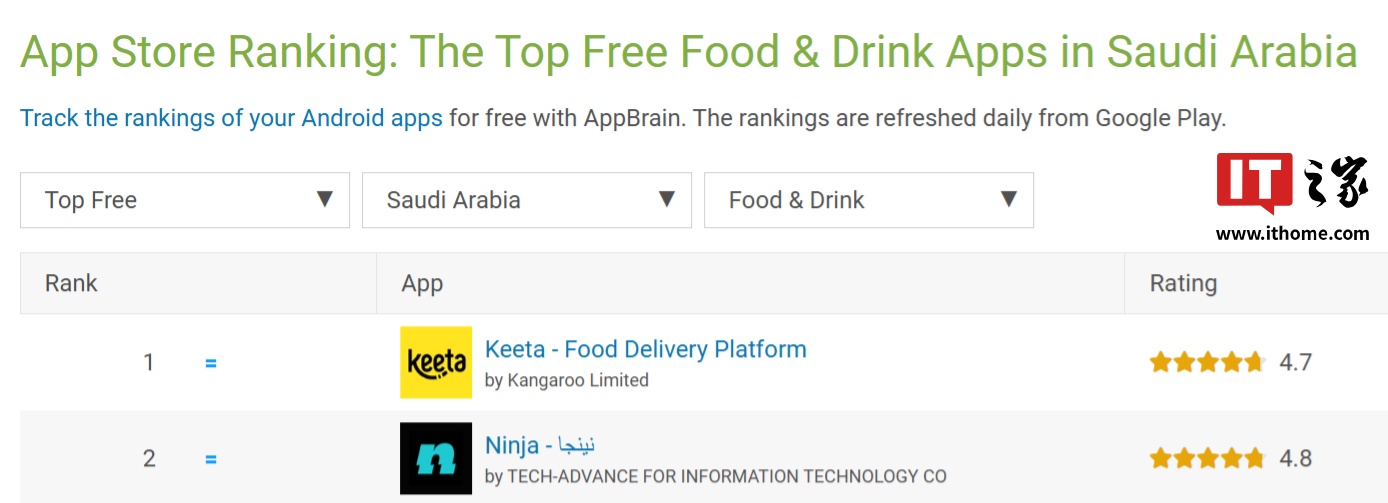The width and height of the screenshot is (1388, 503).
Task: Click the www.ithome.com text
Action: click(1292, 234)
